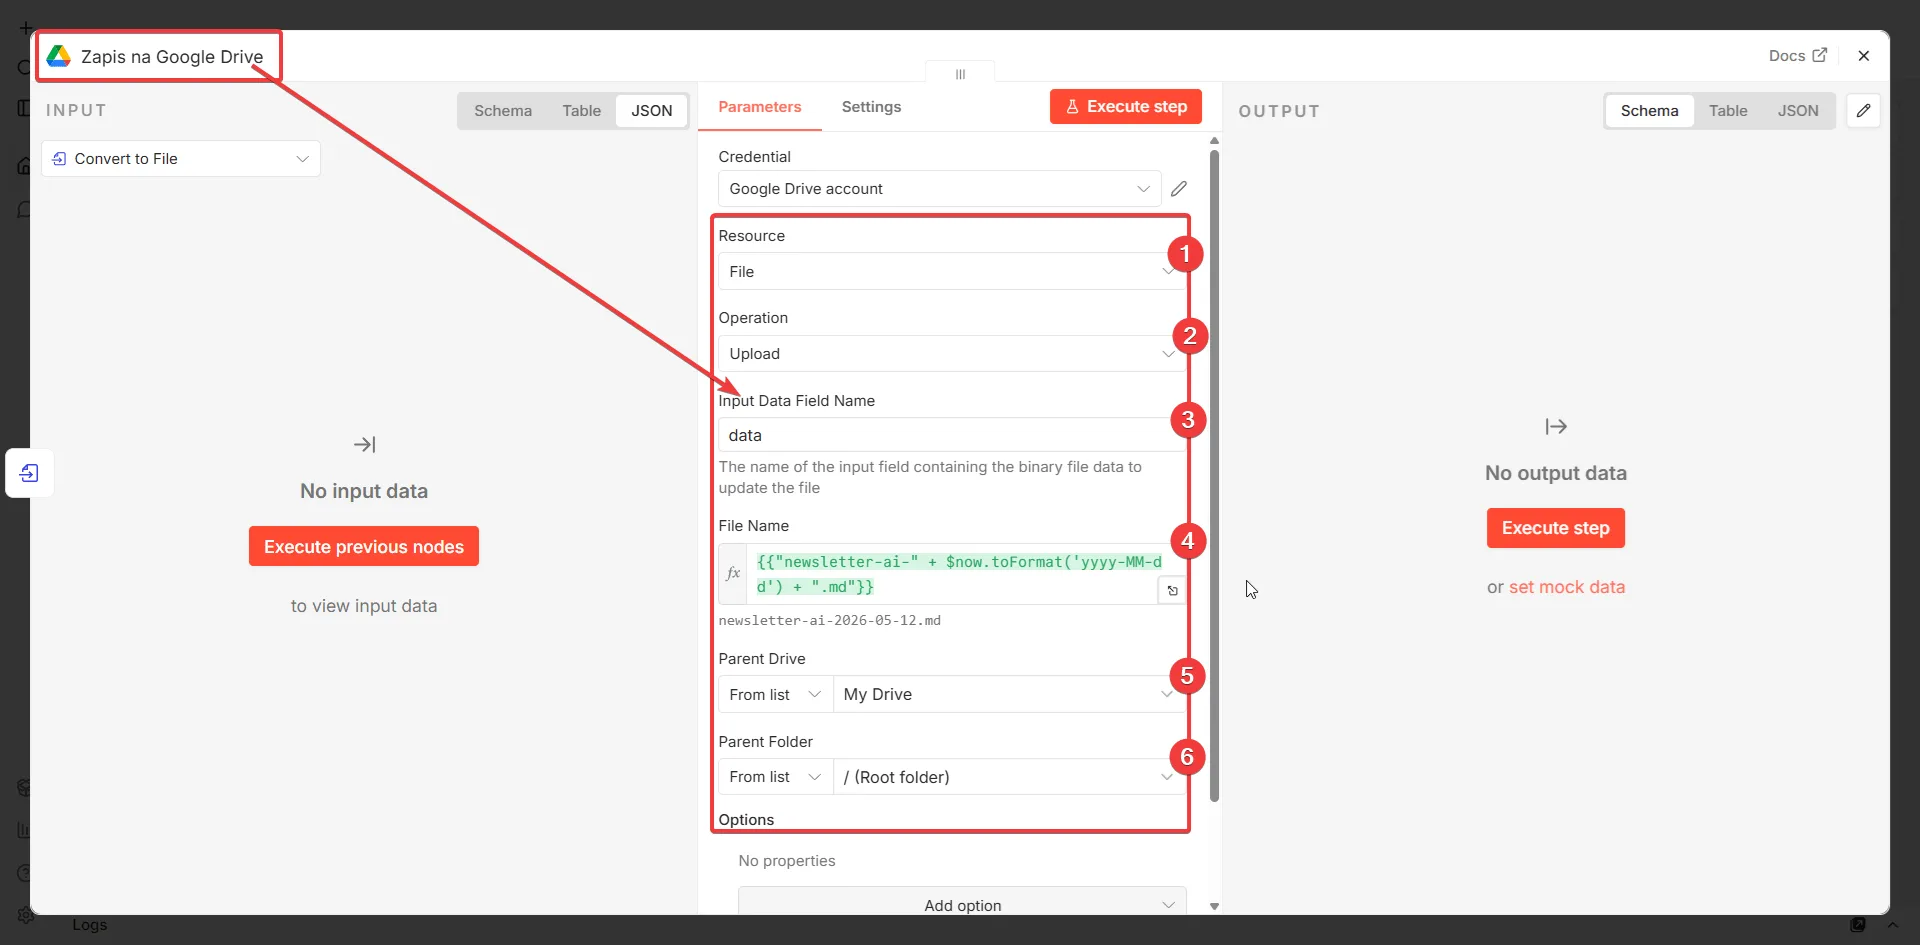1920x945 pixels.
Task: Switch output view to JSON
Action: [x=1798, y=111]
